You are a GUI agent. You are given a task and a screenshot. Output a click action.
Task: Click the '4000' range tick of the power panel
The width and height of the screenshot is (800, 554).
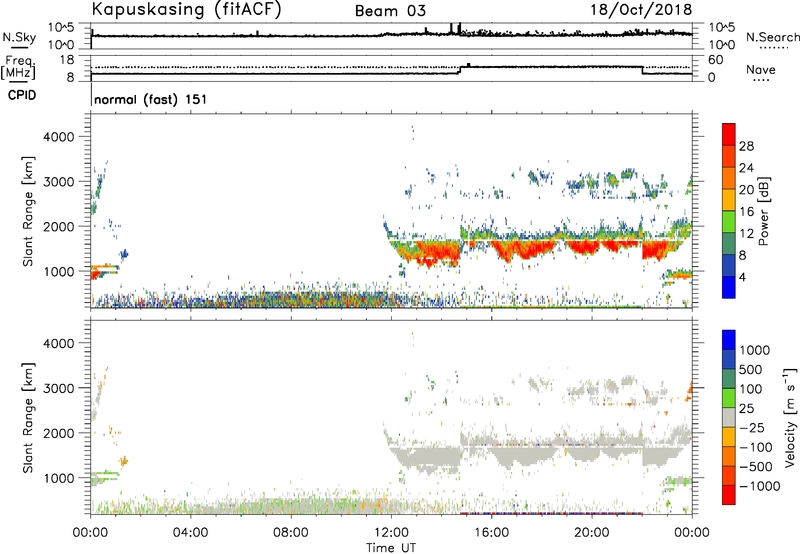(59, 137)
